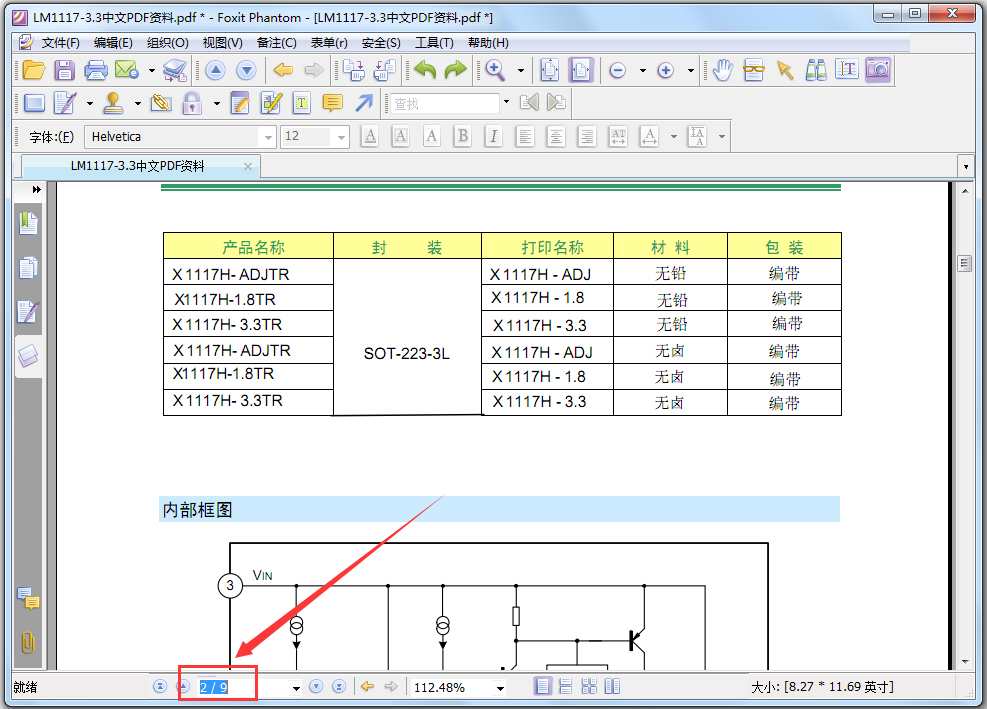The width and height of the screenshot is (987, 709).
Task: Redo action green arrow
Action: click(x=456, y=70)
